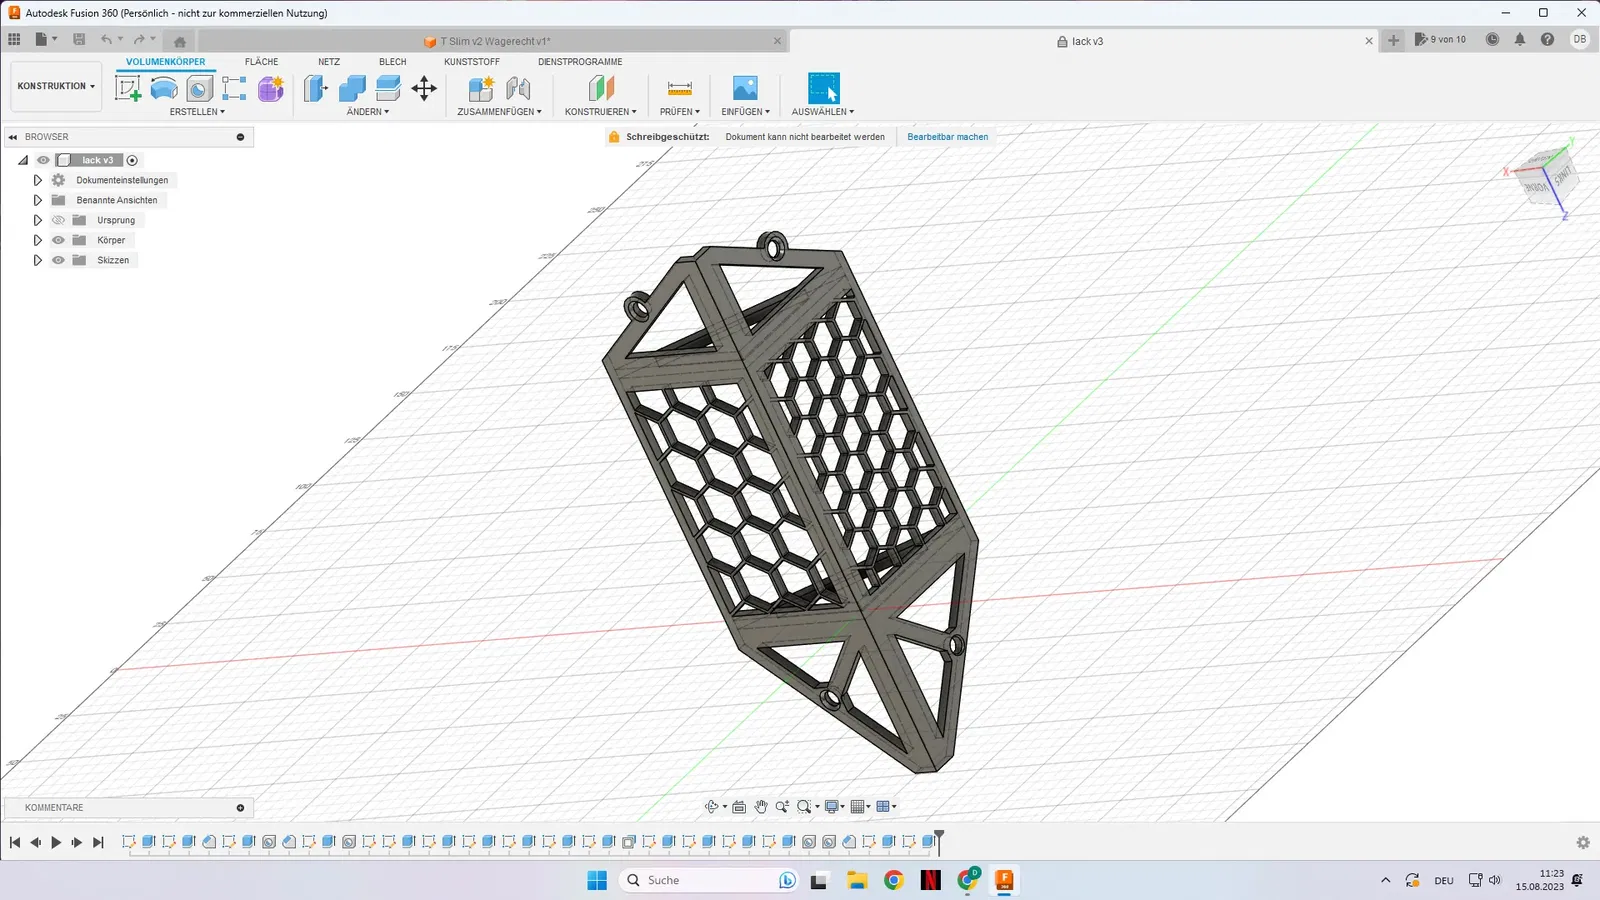
Task: Activate the Pan hand tool
Action: [761, 807]
